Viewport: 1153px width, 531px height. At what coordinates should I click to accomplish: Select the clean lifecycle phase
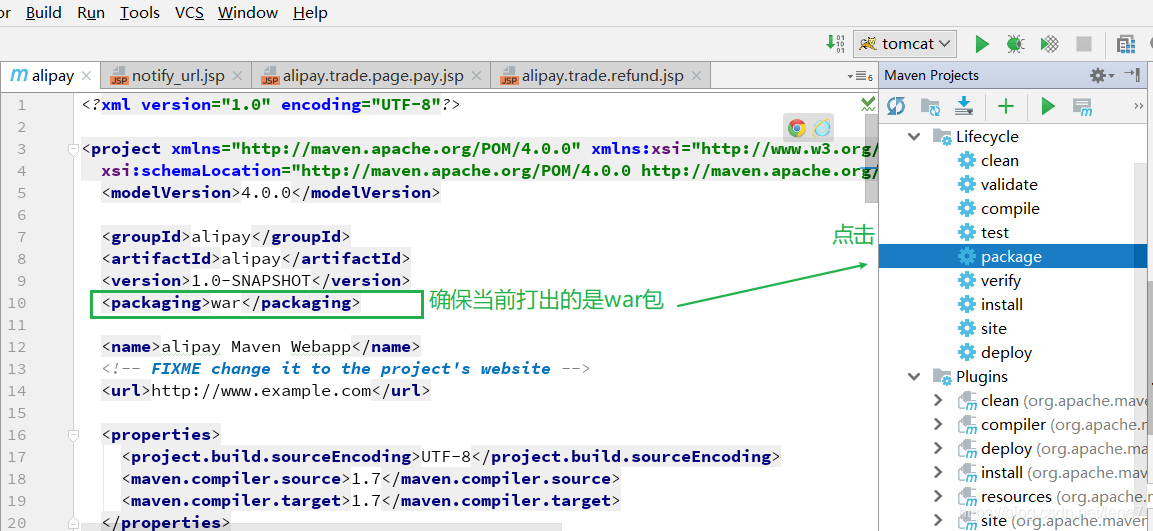(x=999, y=160)
